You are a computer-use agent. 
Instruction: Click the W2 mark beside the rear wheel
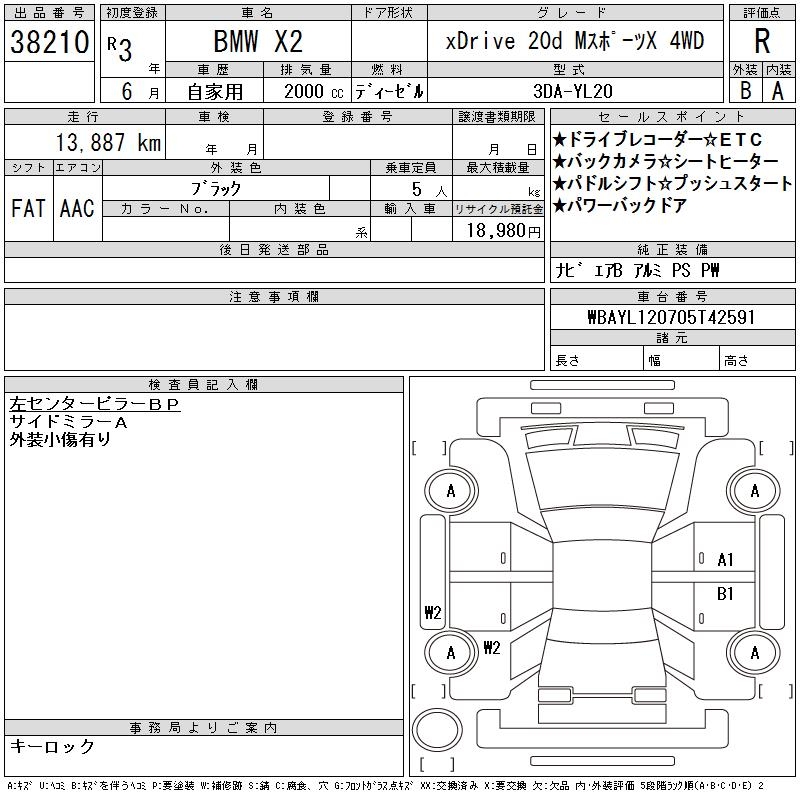tap(492, 648)
